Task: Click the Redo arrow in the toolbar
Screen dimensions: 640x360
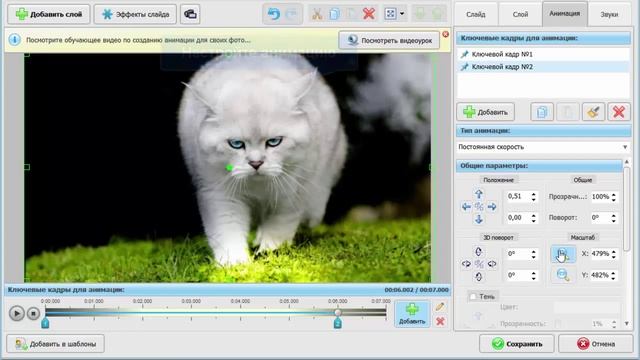Action: point(291,14)
